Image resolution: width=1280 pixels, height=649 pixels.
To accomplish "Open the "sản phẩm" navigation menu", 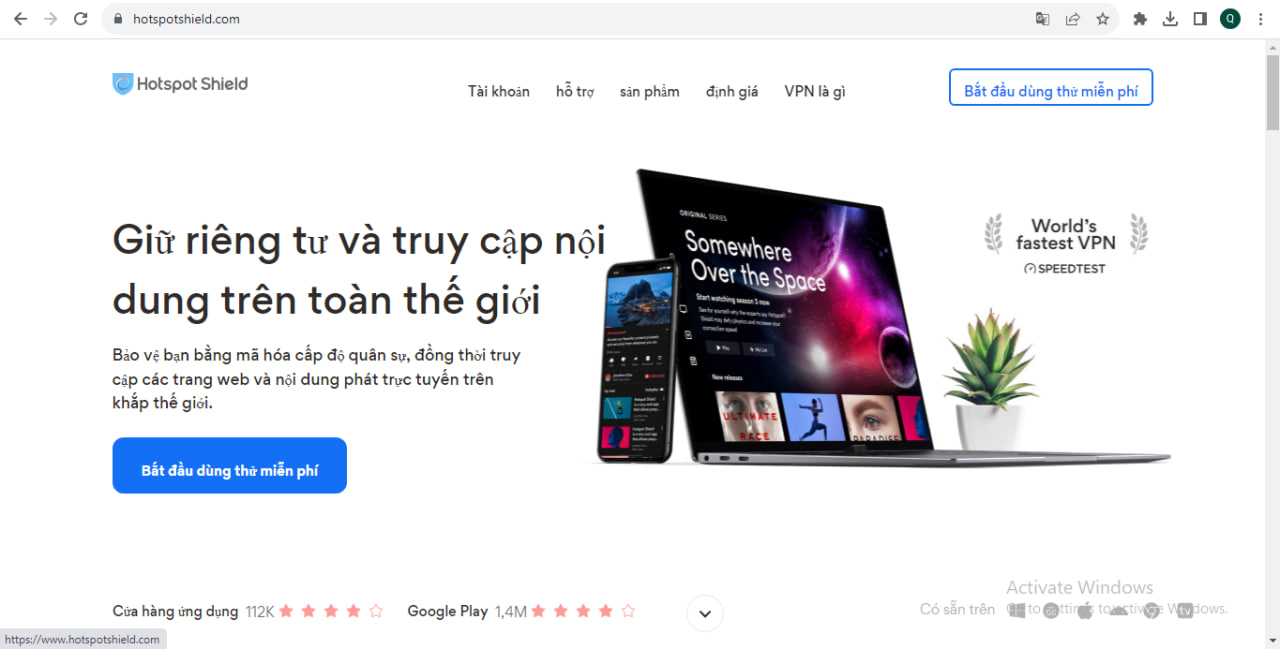I will 649,91.
